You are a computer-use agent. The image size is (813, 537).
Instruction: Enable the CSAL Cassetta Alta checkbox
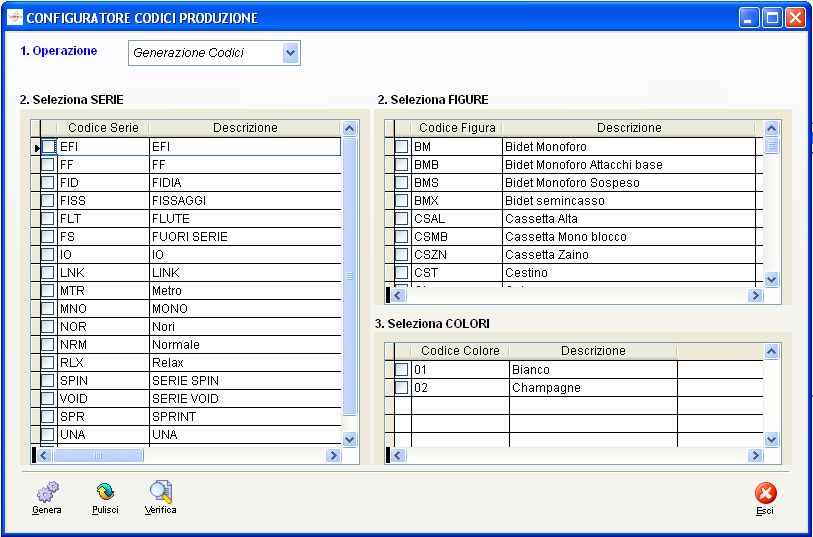pyautogui.click(x=402, y=219)
